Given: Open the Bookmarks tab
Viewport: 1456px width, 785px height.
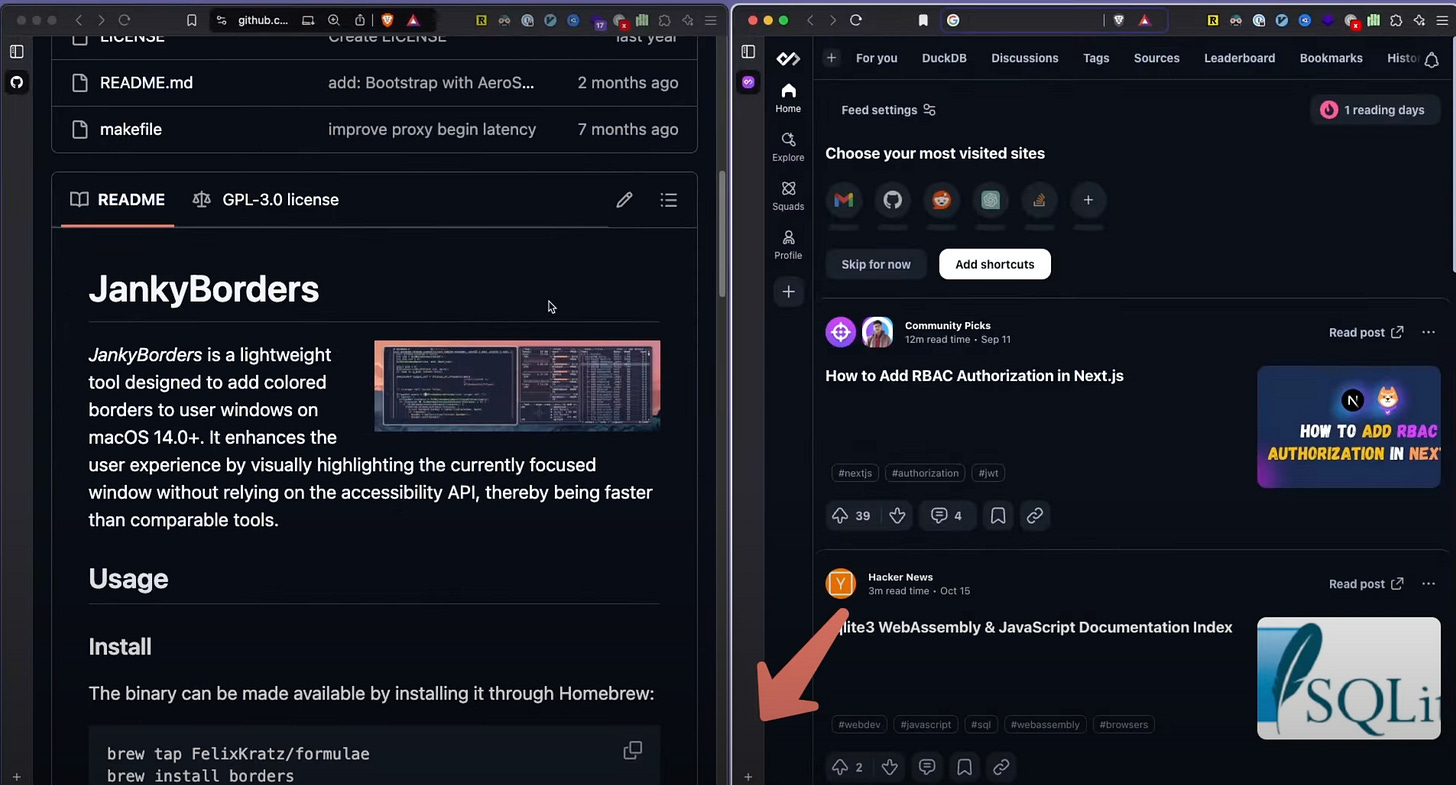Looking at the screenshot, I should [x=1330, y=58].
